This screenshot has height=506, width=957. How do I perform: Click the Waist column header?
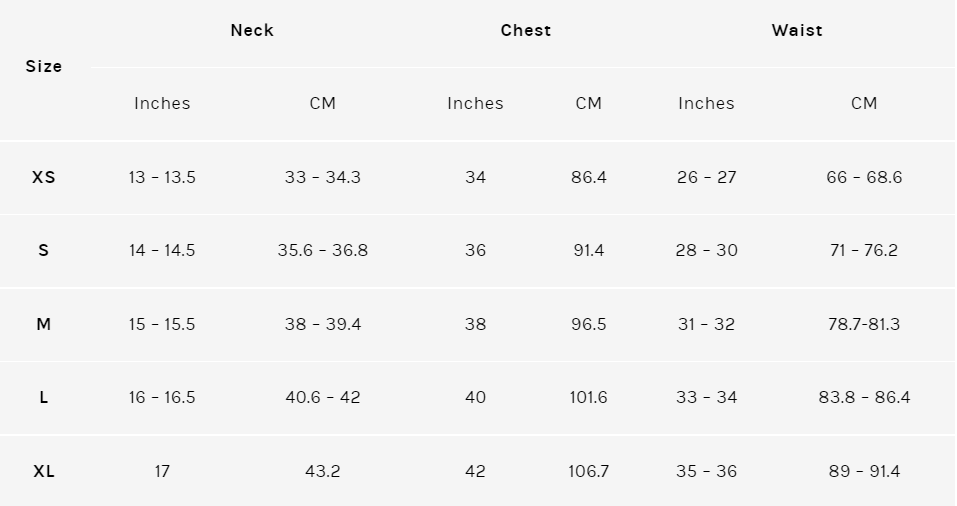coord(796,31)
